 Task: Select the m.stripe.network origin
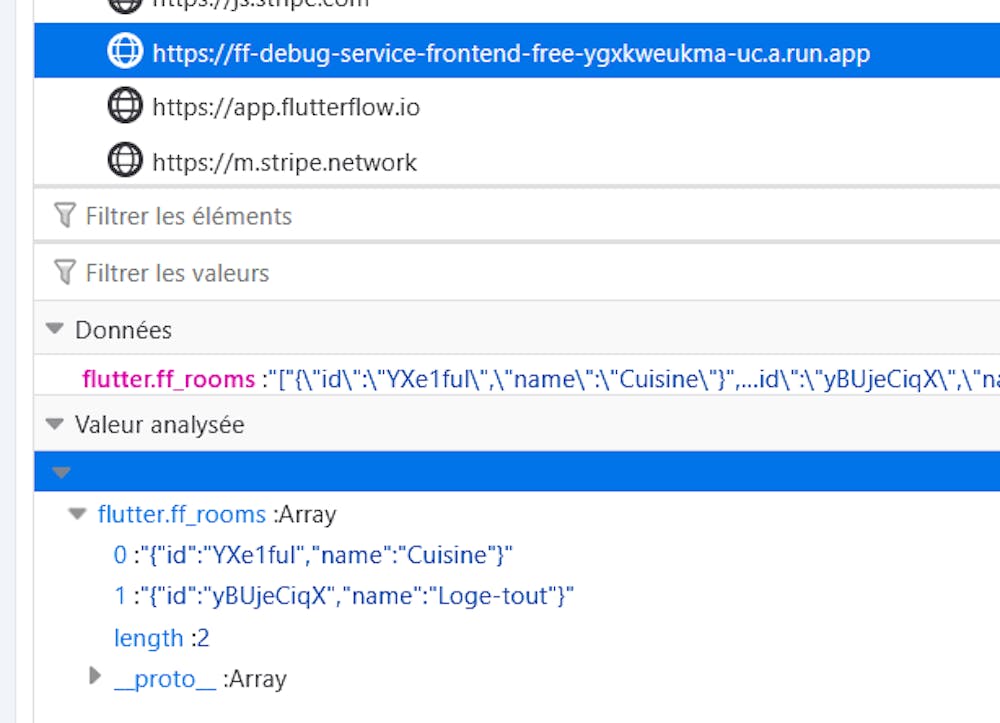(x=284, y=161)
